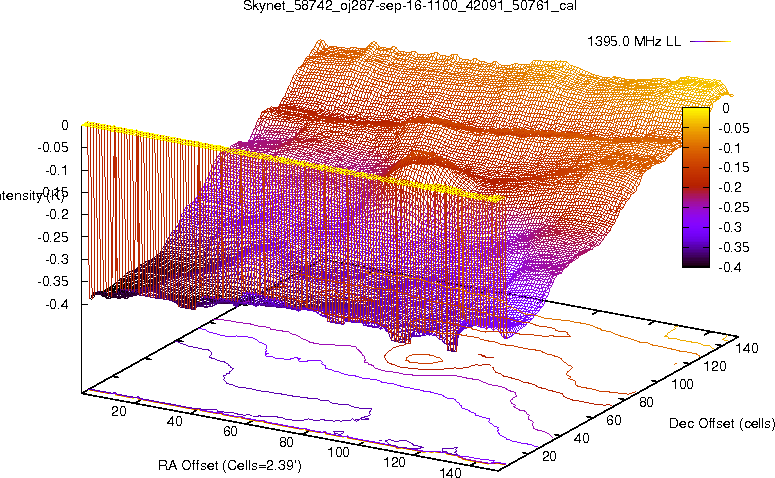Click the RA Offset (Cells=2.39') axis label
The image size is (775, 478).
[229, 465]
